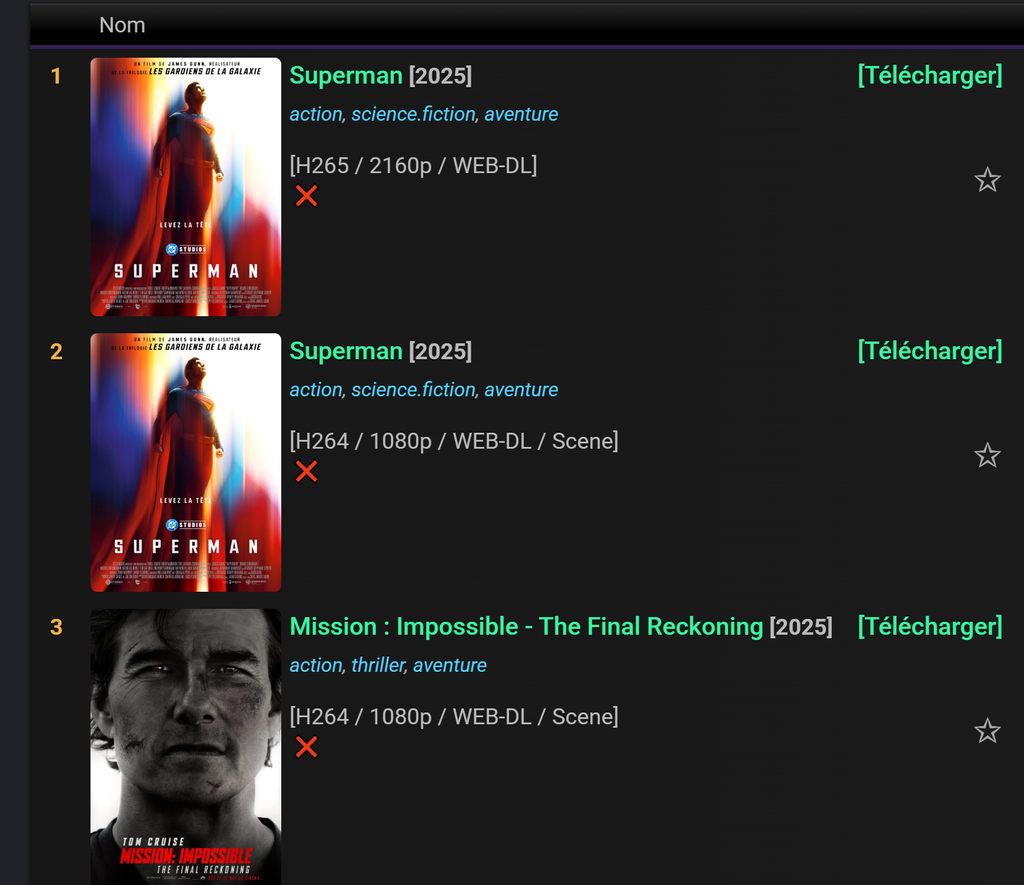The width and height of the screenshot is (1024, 885).
Task: Download the Superman 1080p Scene release
Action: (x=929, y=351)
